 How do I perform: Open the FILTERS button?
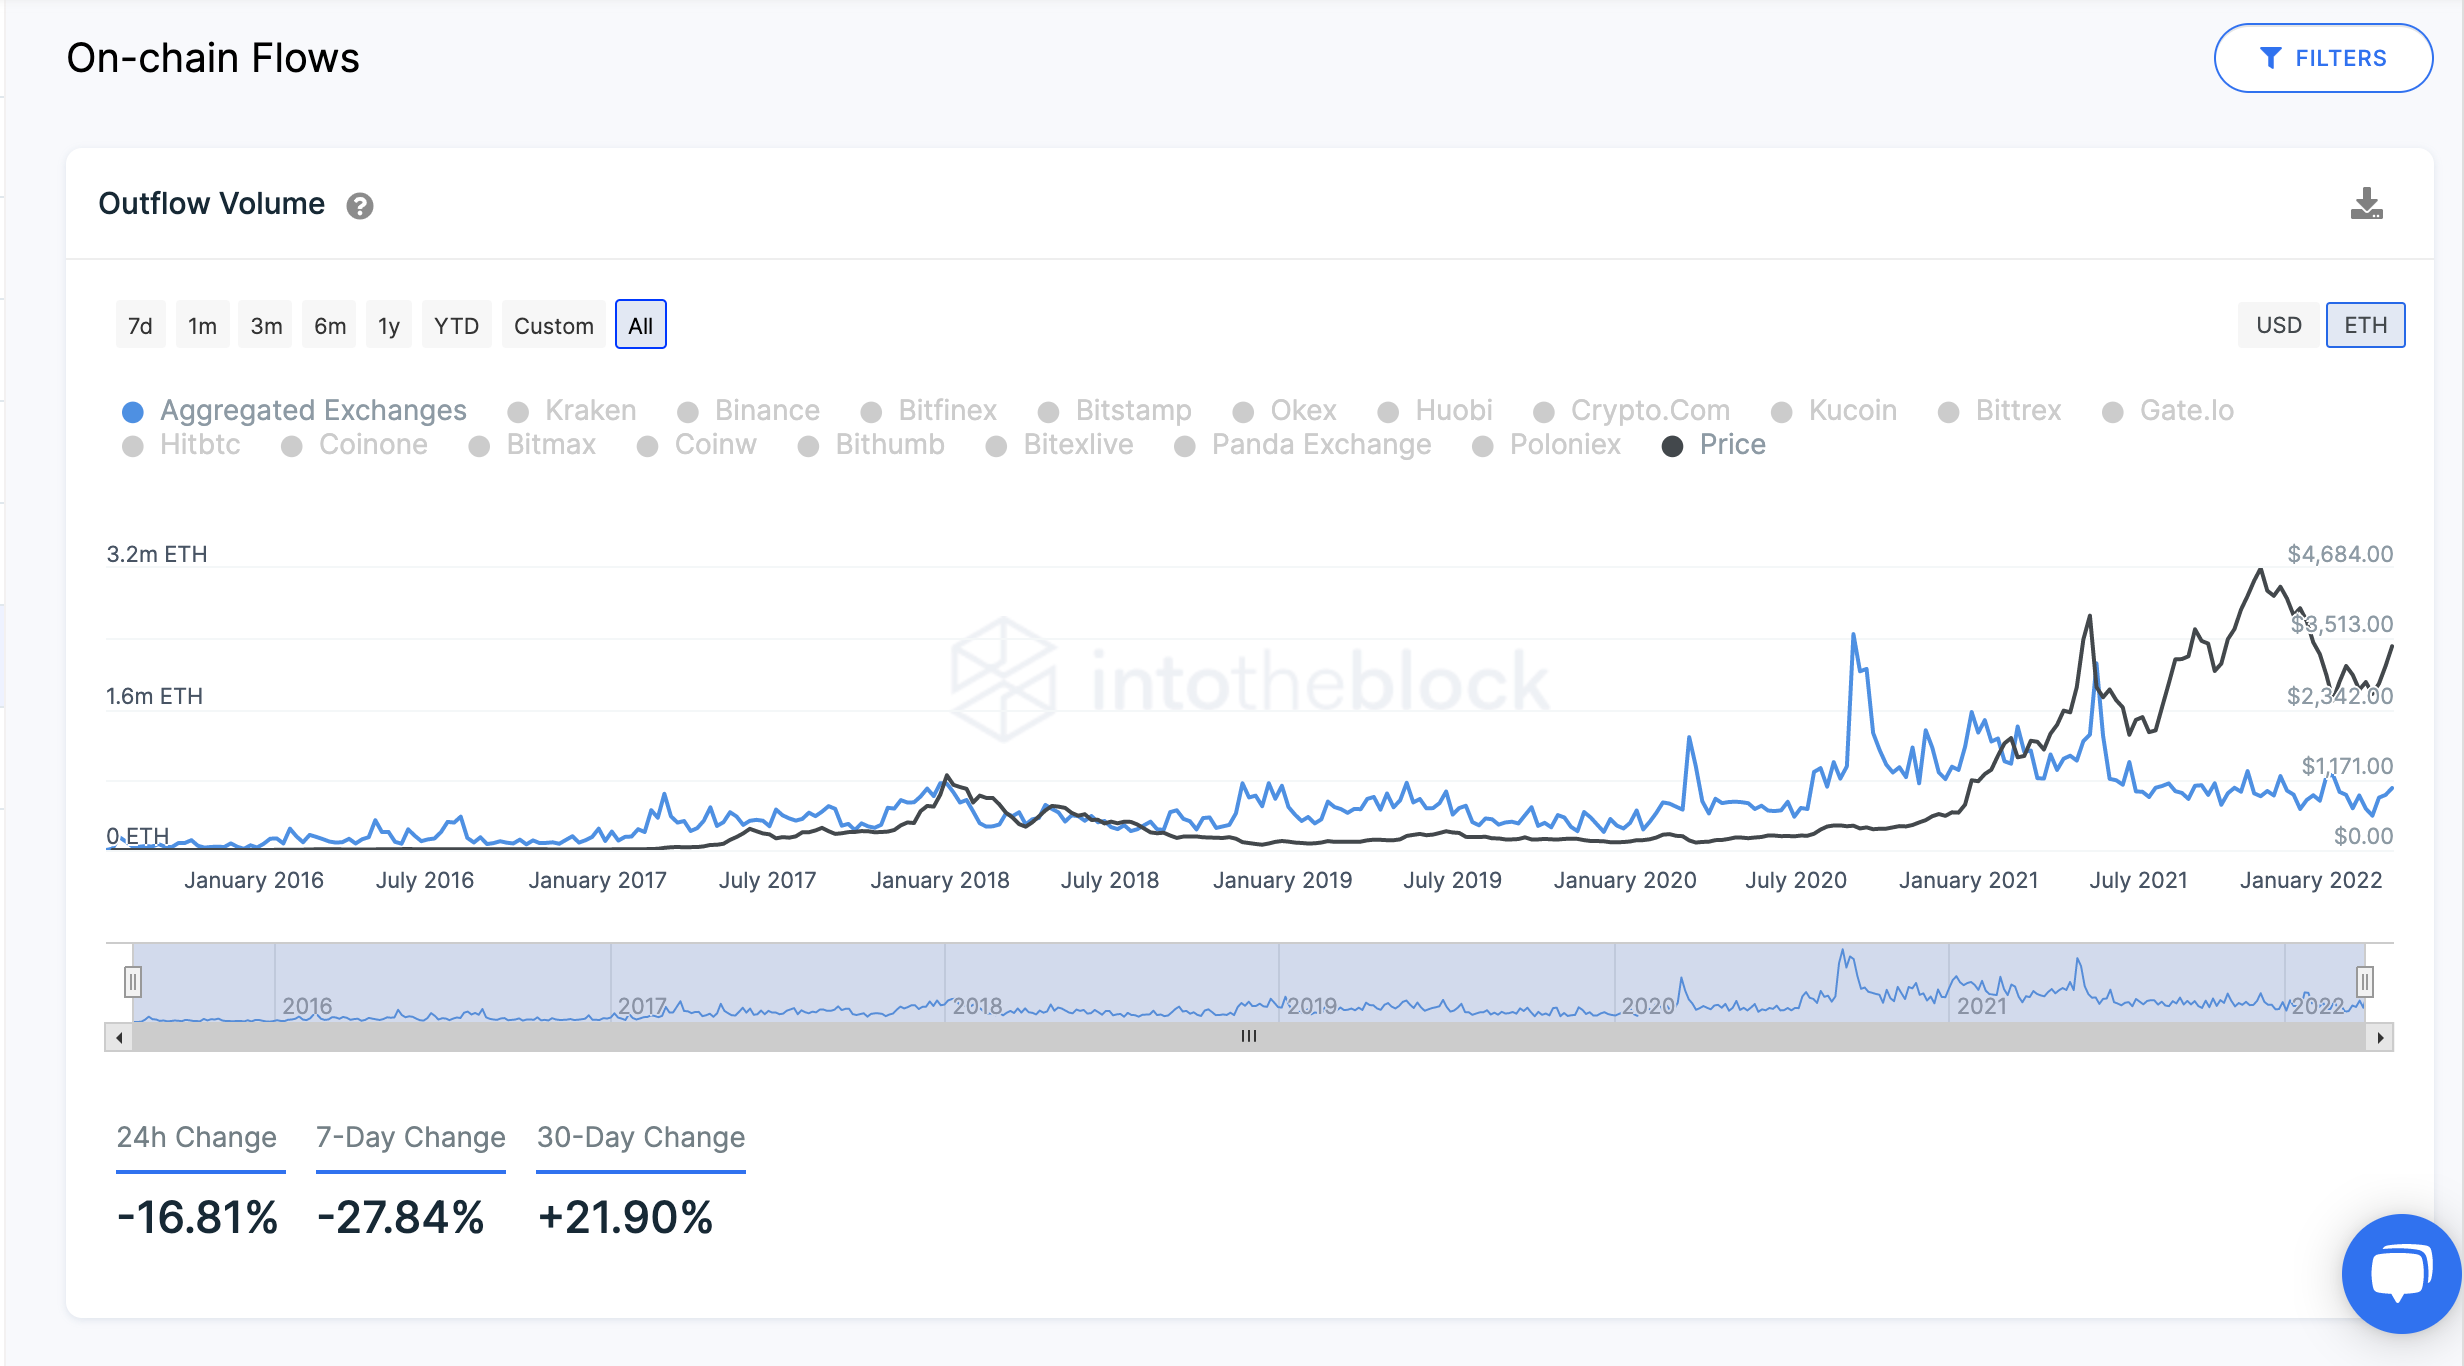click(2323, 58)
